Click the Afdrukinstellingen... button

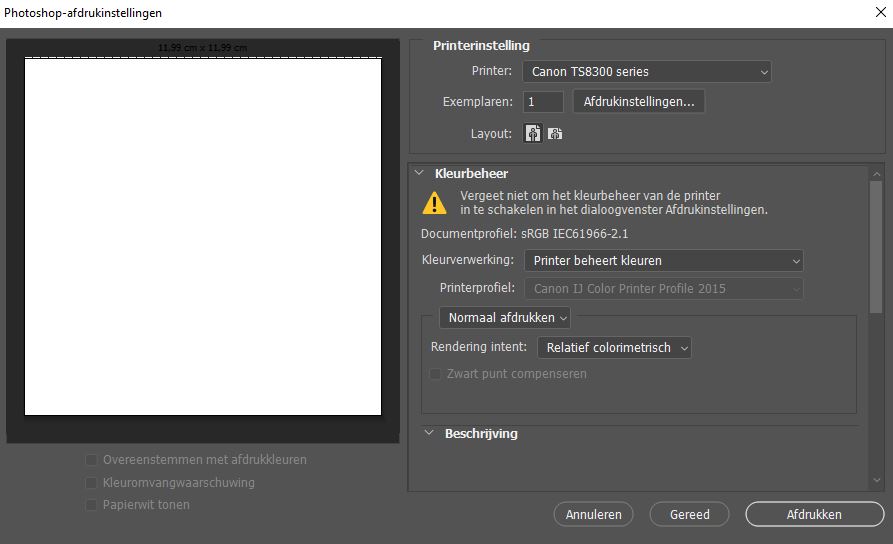coord(638,102)
